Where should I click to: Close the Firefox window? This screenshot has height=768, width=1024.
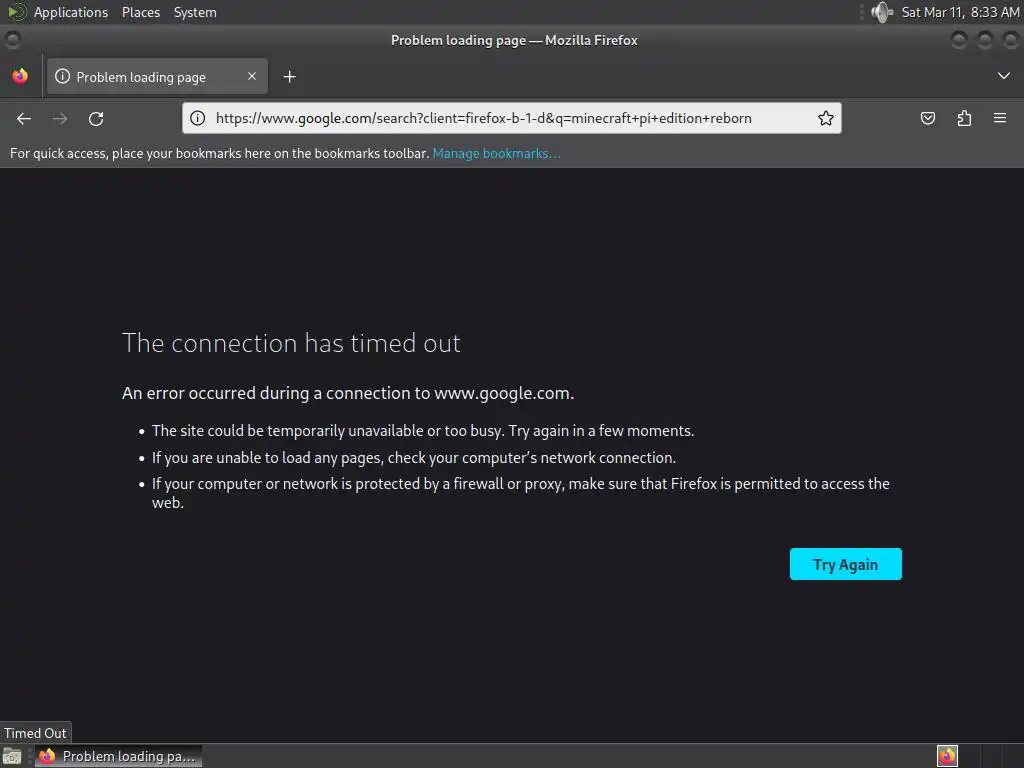(x=1011, y=40)
